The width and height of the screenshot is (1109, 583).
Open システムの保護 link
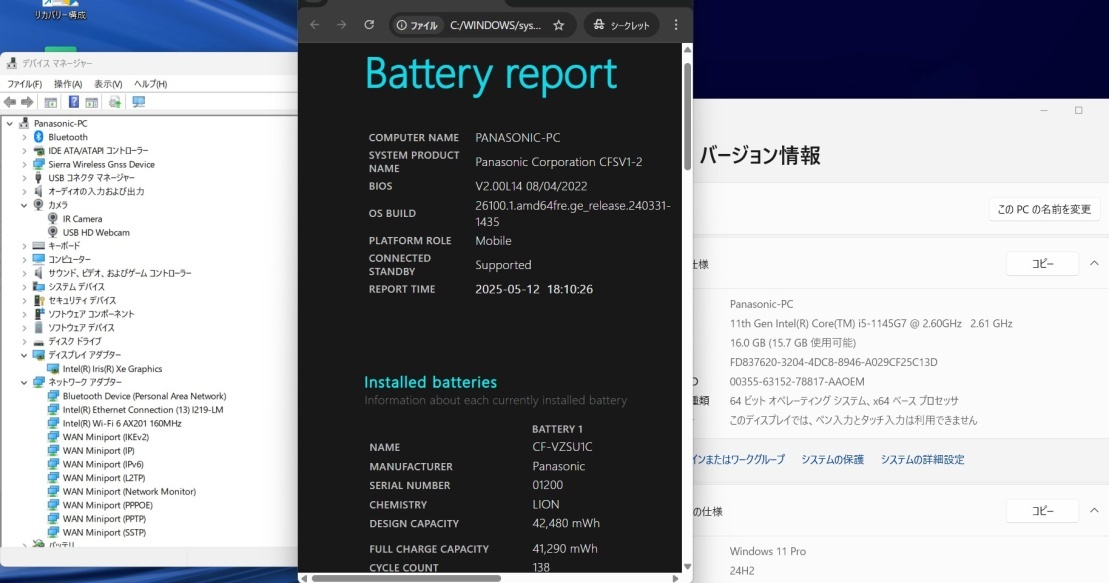[832, 459]
